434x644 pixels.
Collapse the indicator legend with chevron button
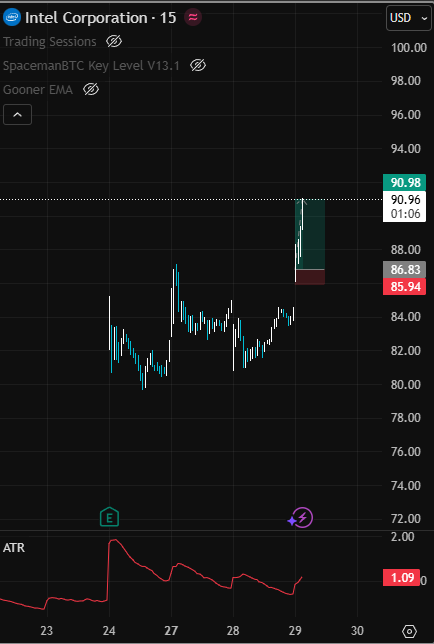point(17,115)
